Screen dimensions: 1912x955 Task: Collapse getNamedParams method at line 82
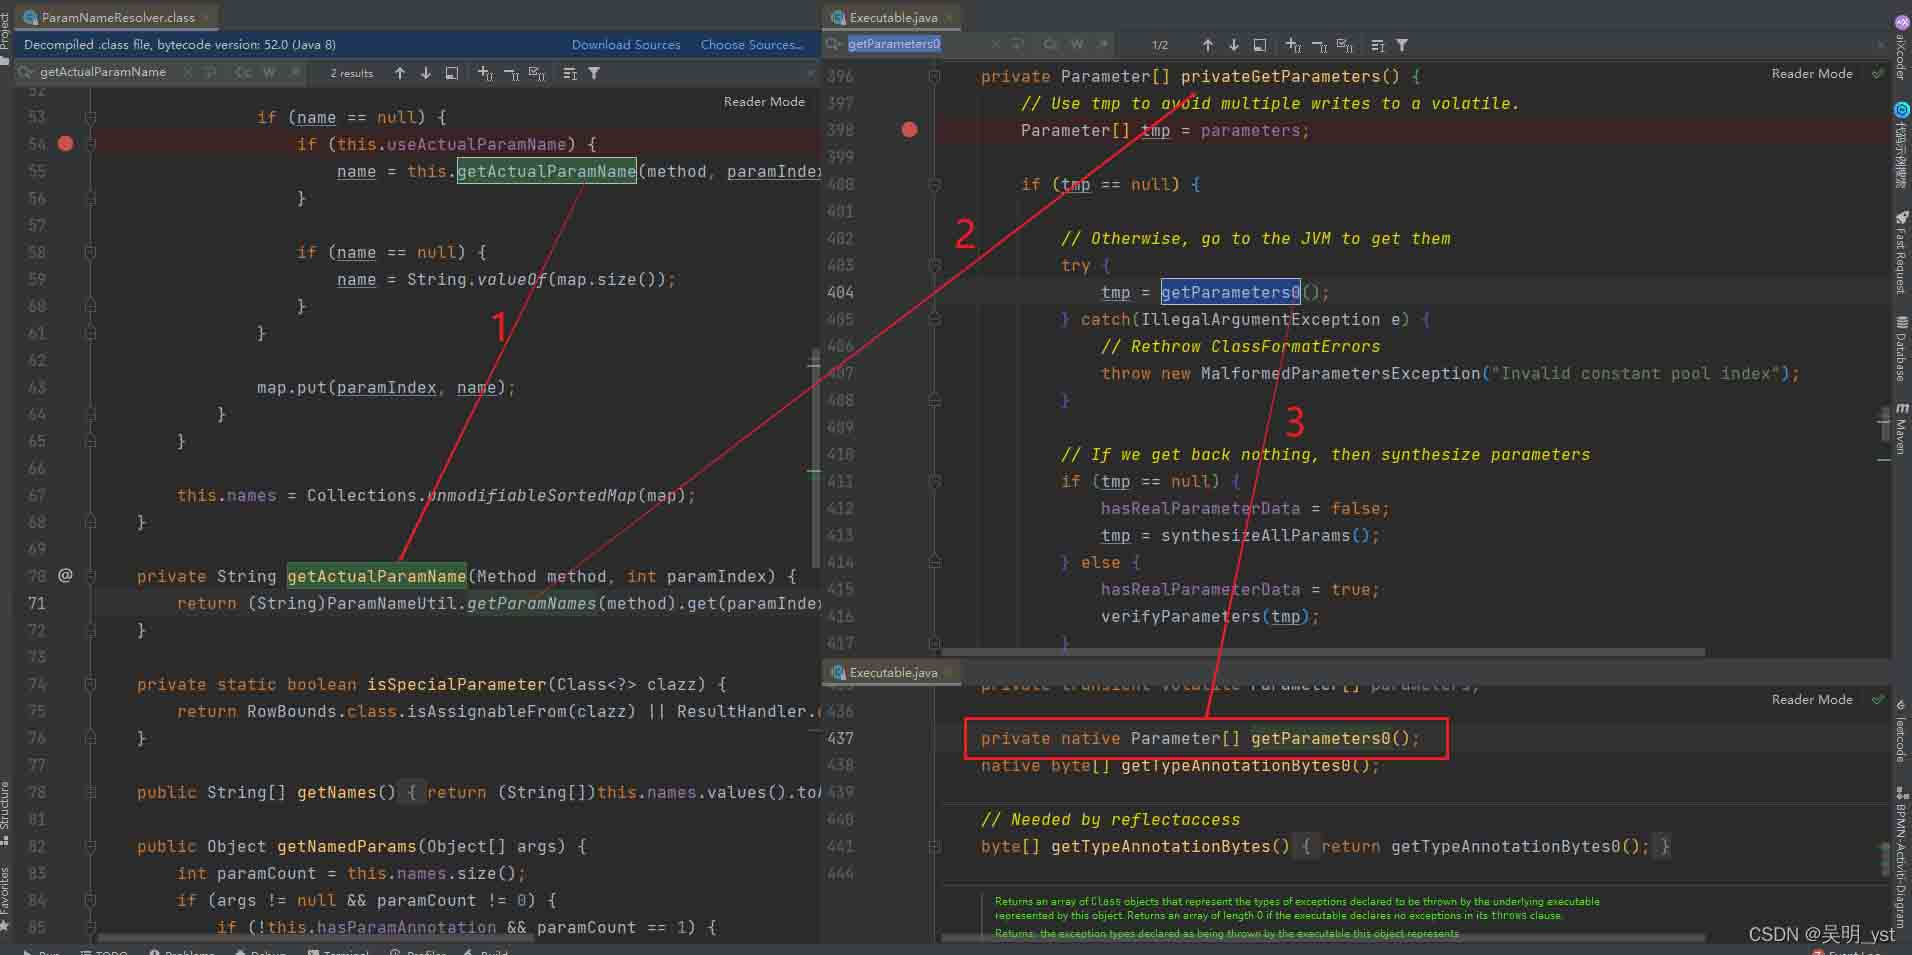pyautogui.click(x=90, y=846)
